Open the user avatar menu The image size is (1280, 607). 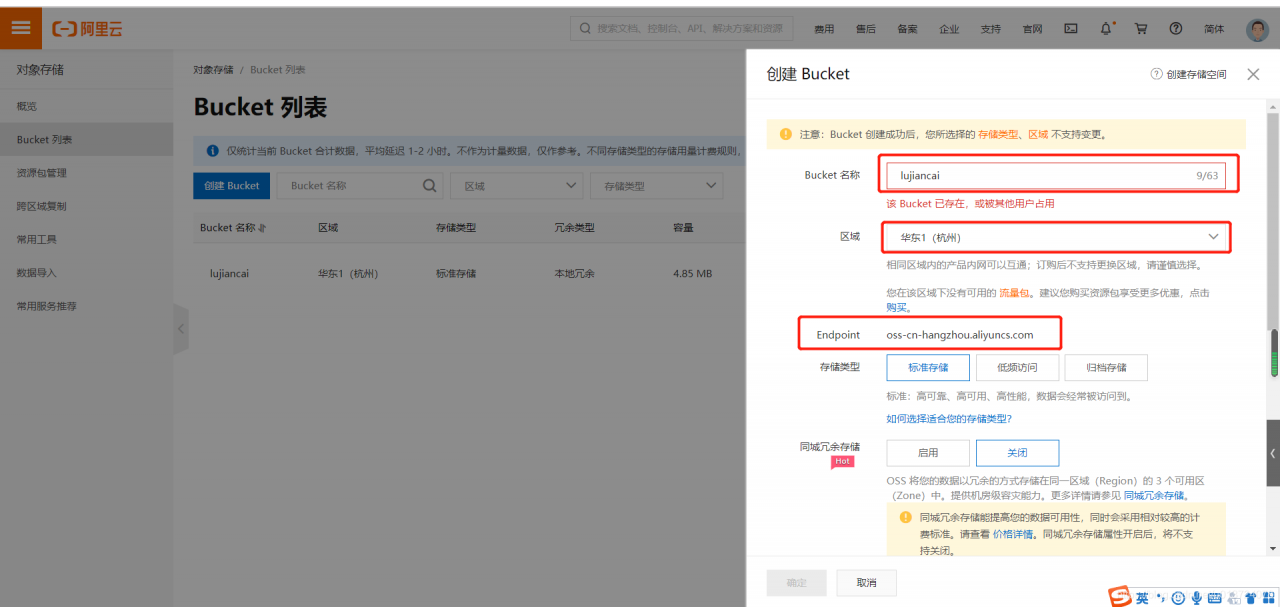click(x=1258, y=29)
